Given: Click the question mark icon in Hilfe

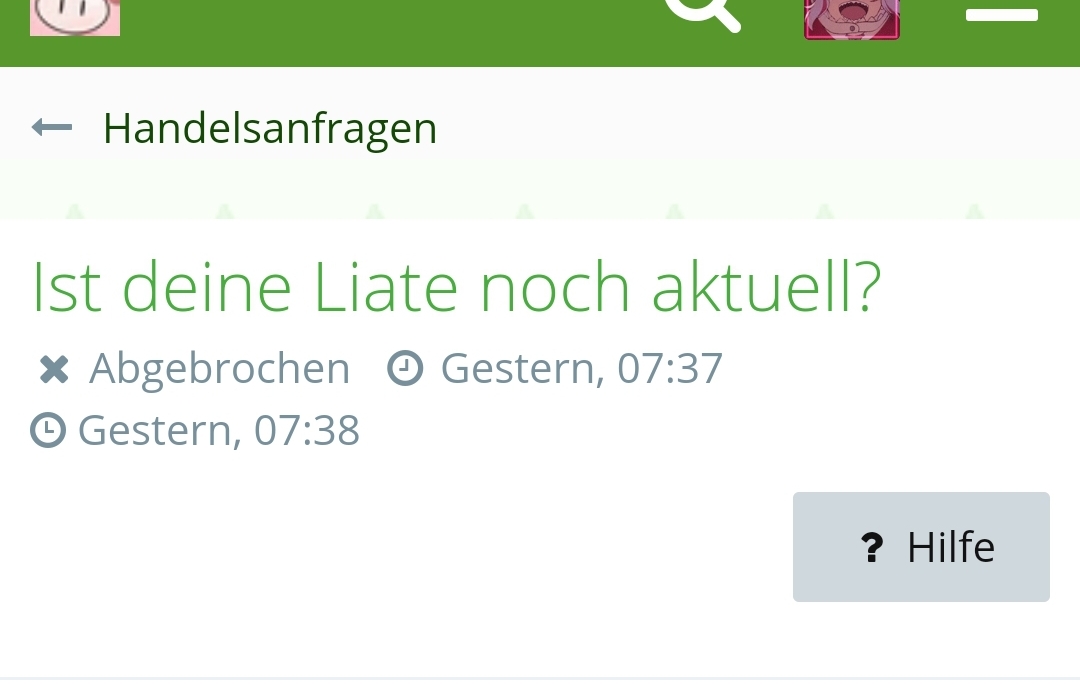Looking at the screenshot, I should tap(872, 548).
